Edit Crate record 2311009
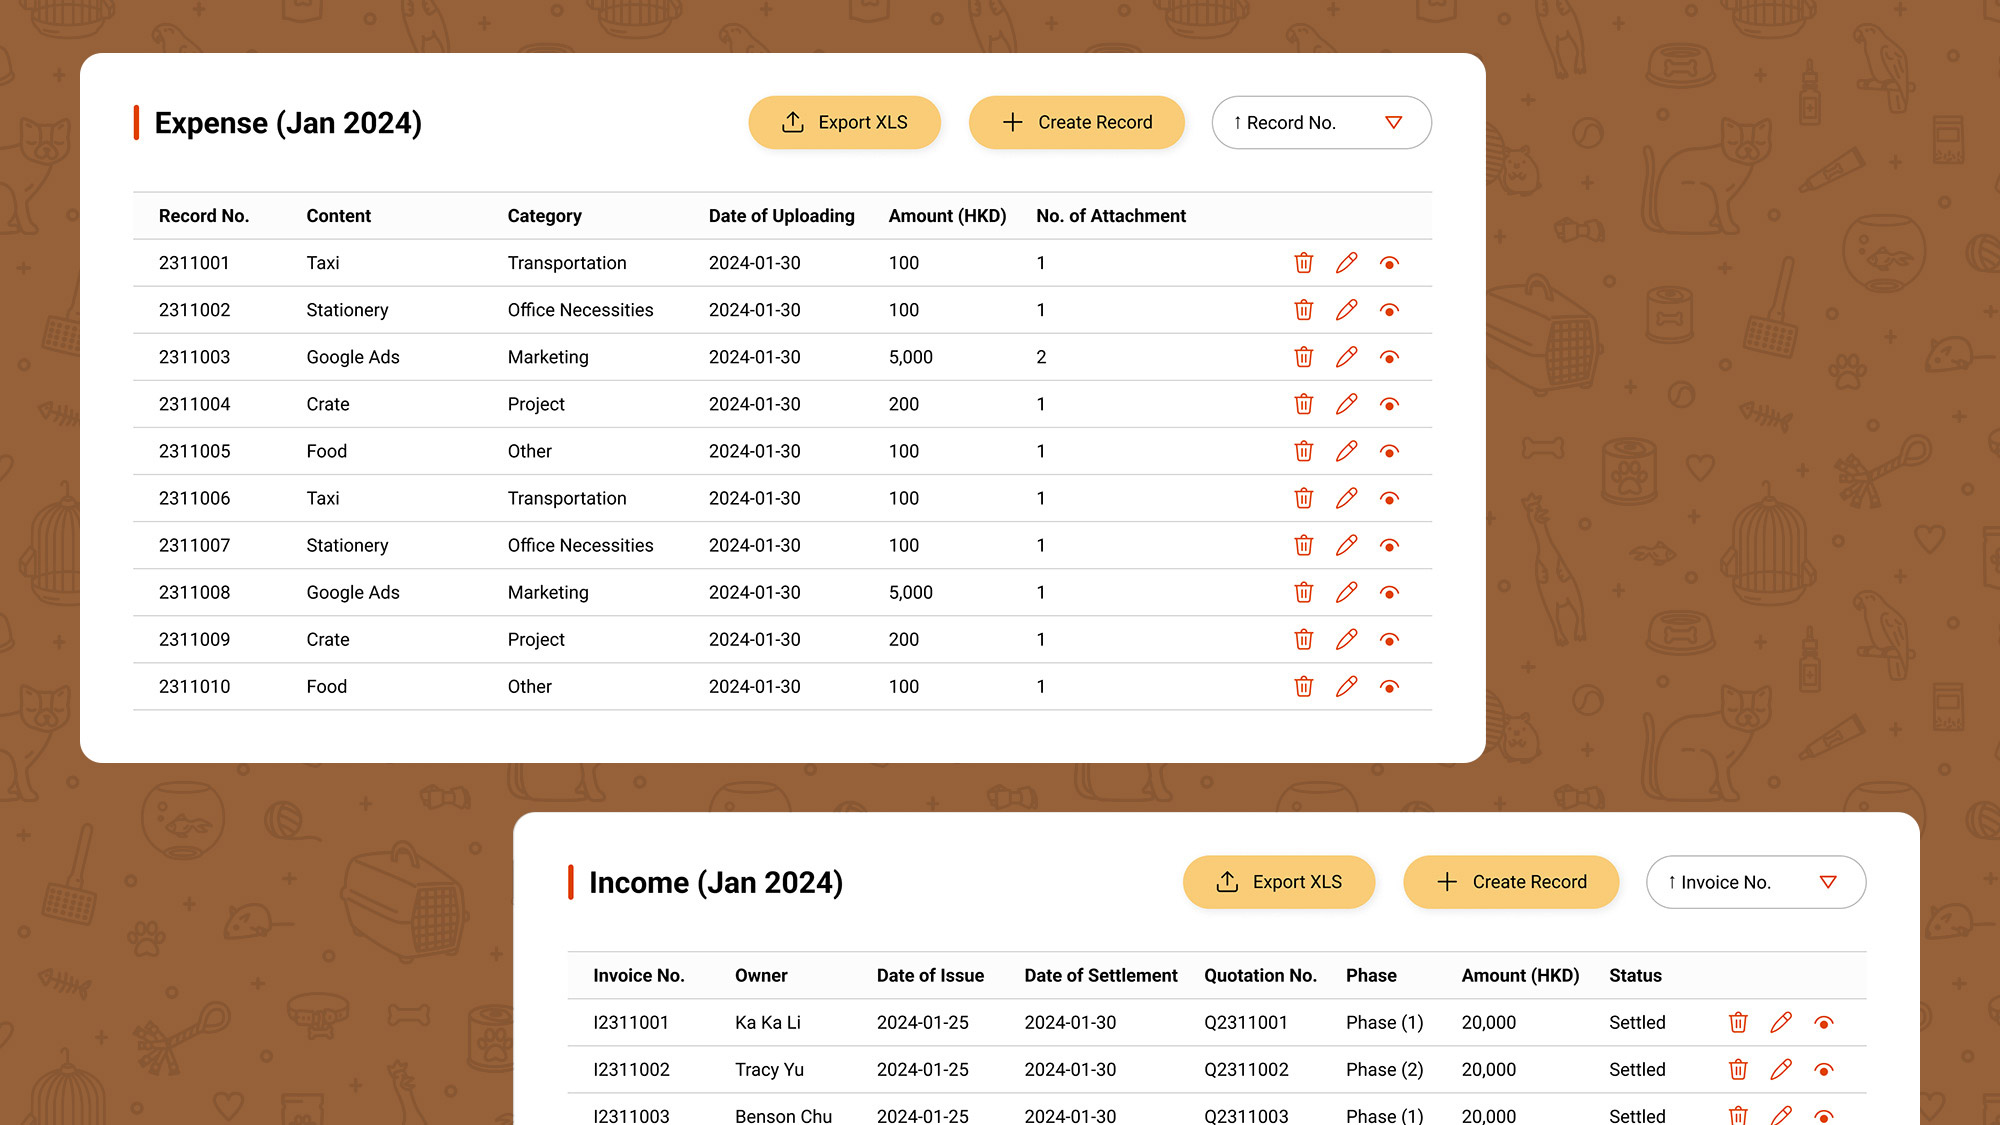This screenshot has width=2000, height=1125. click(x=1346, y=639)
